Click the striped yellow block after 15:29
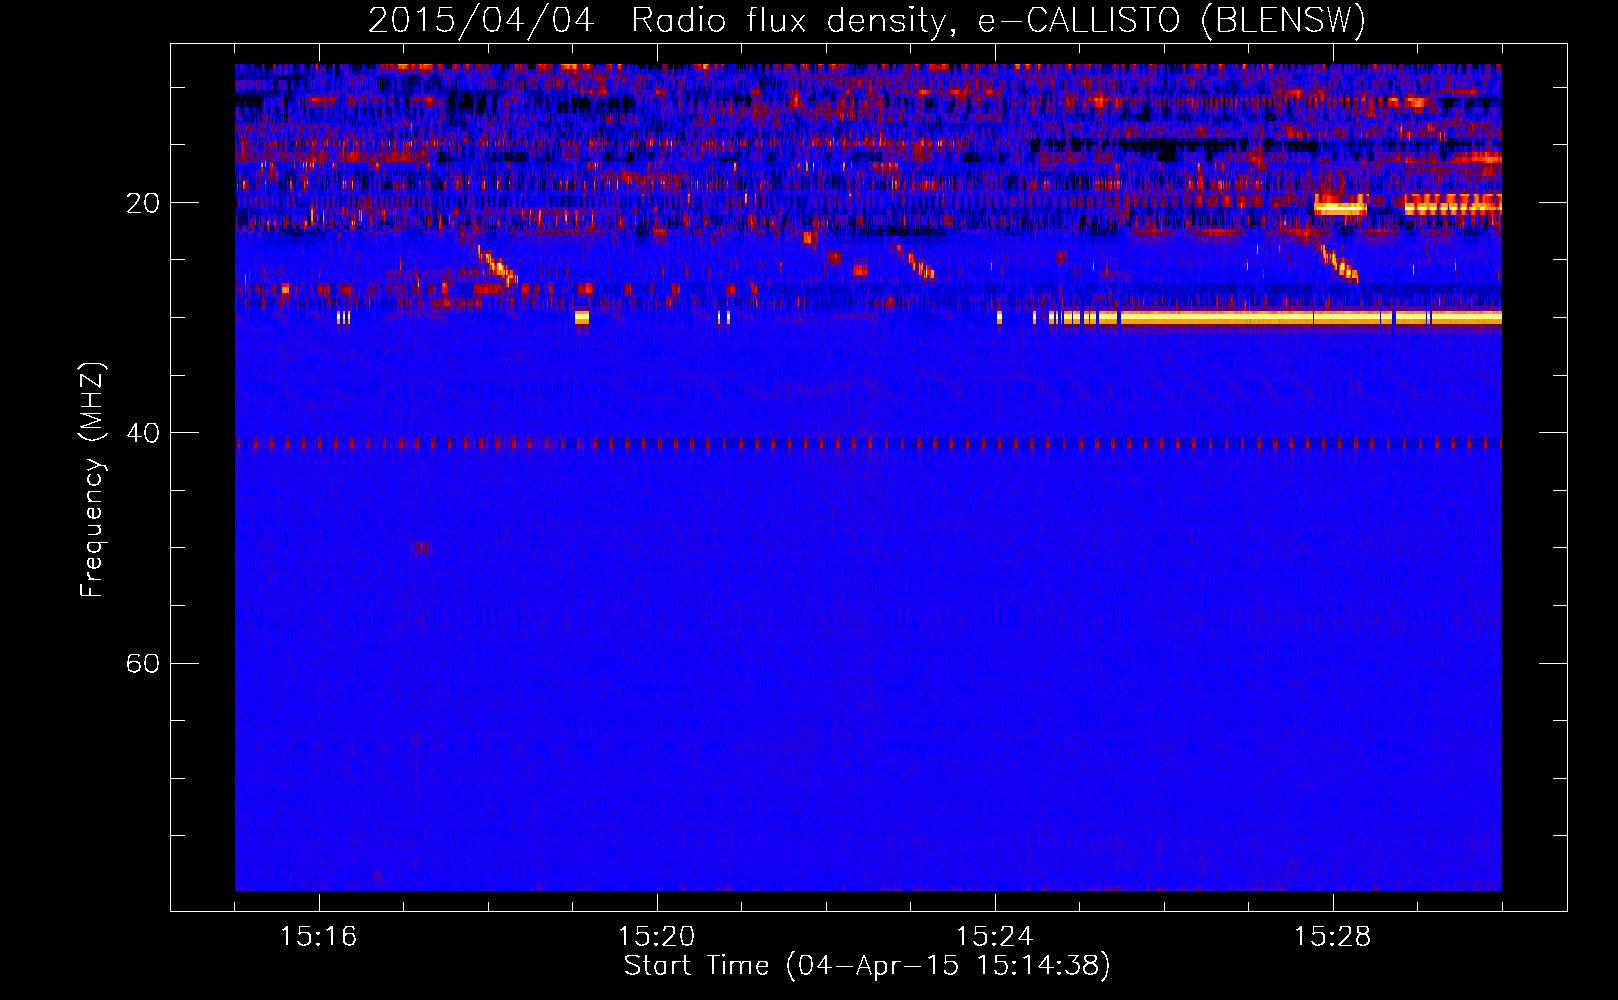1618x1000 pixels. coord(1453,205)
